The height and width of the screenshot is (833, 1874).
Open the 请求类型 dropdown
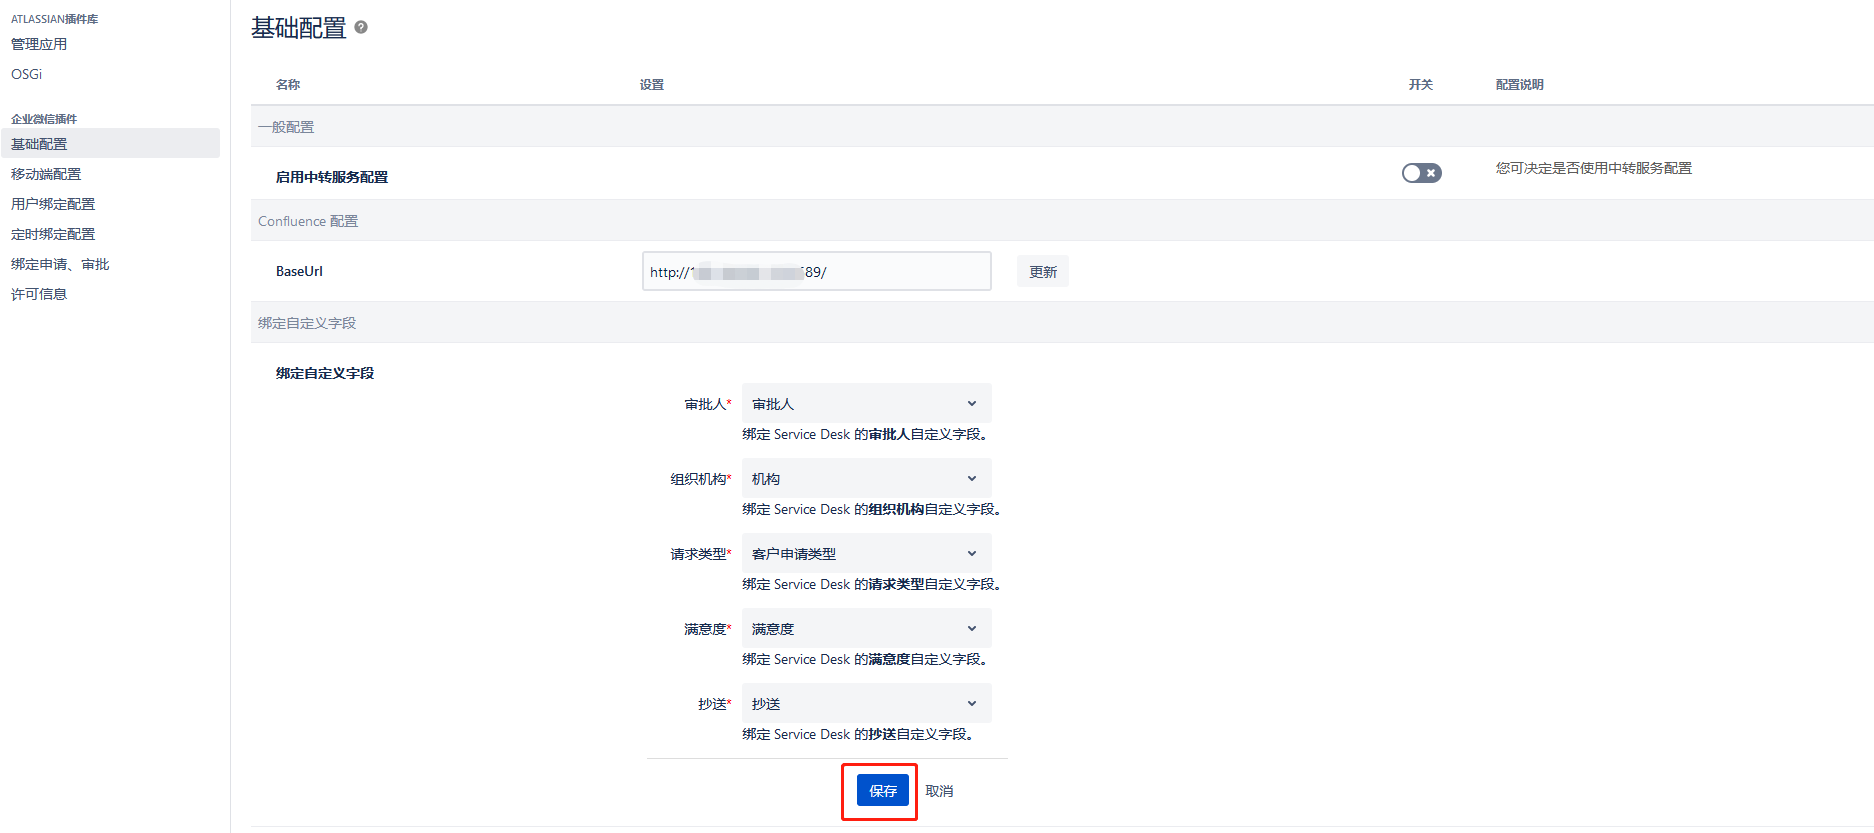click(x=866, y=554)
